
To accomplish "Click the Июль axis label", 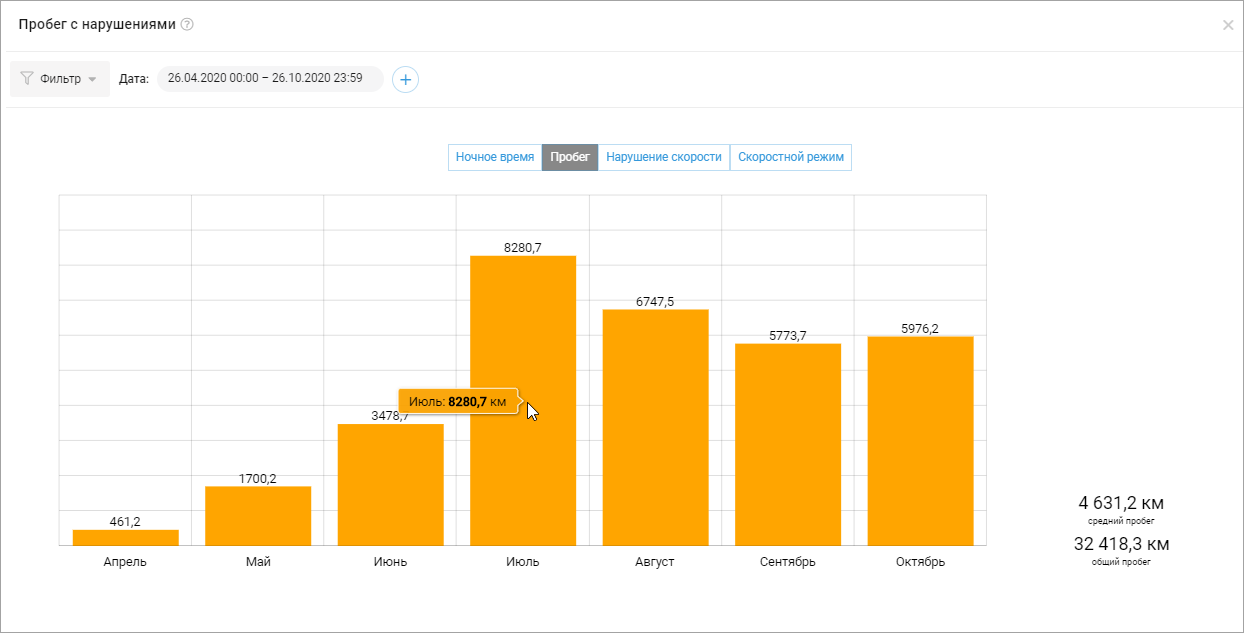I will pyautogui.click(x=523, y=562).
